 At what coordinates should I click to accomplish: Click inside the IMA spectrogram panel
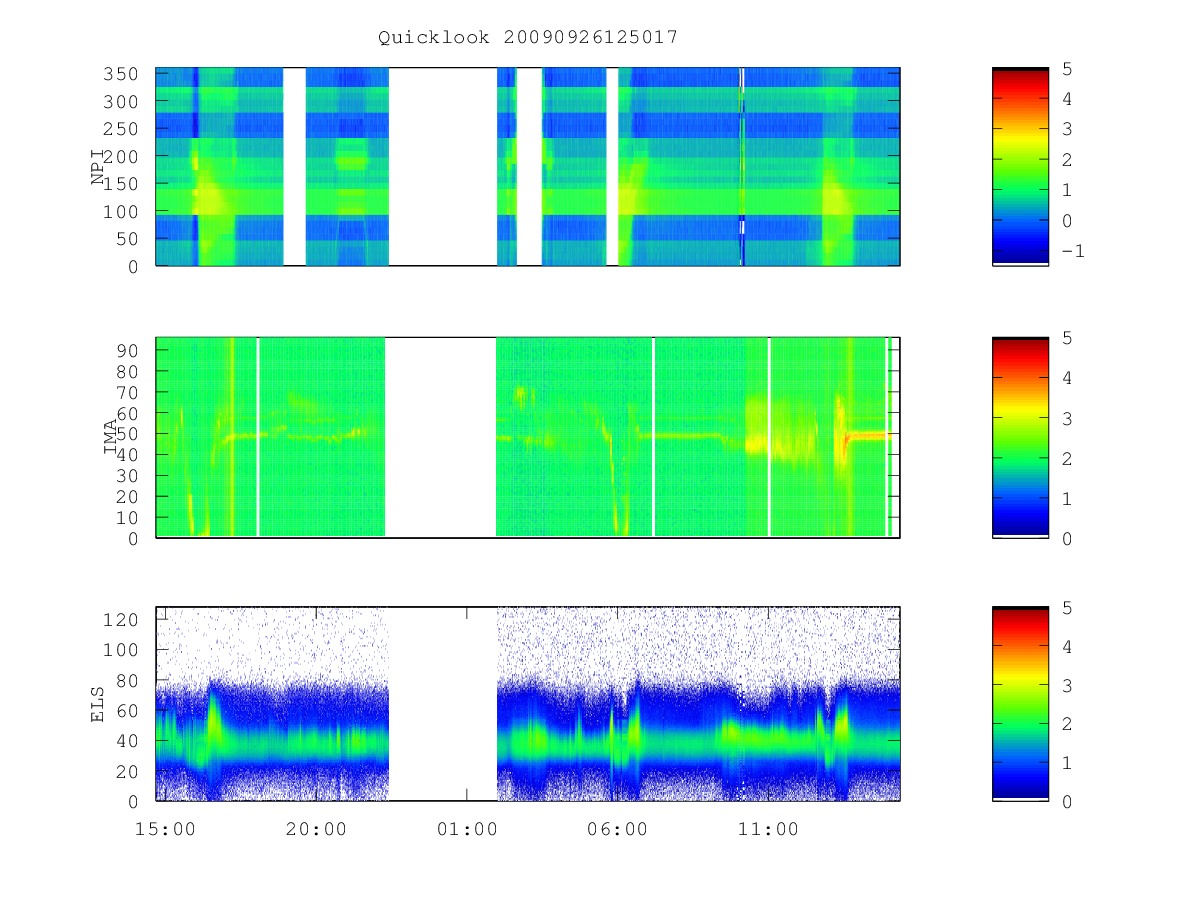point(528,438)
